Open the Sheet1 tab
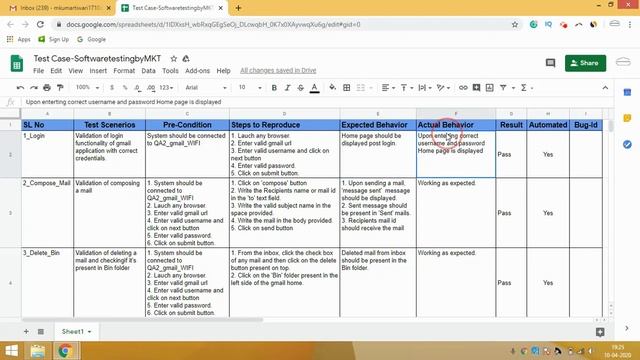Screen dimensions: 640x360 click(76, 331)
